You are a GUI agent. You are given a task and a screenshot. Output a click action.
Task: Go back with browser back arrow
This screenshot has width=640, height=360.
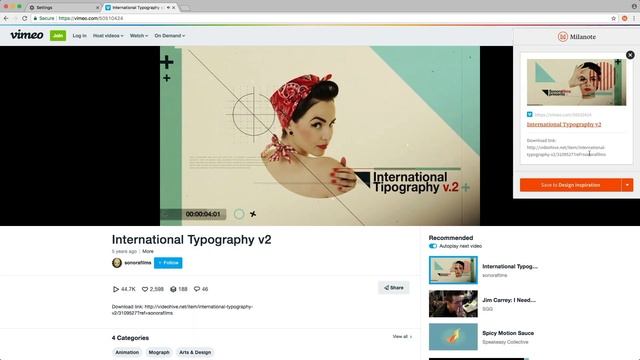tap(6, 18)
